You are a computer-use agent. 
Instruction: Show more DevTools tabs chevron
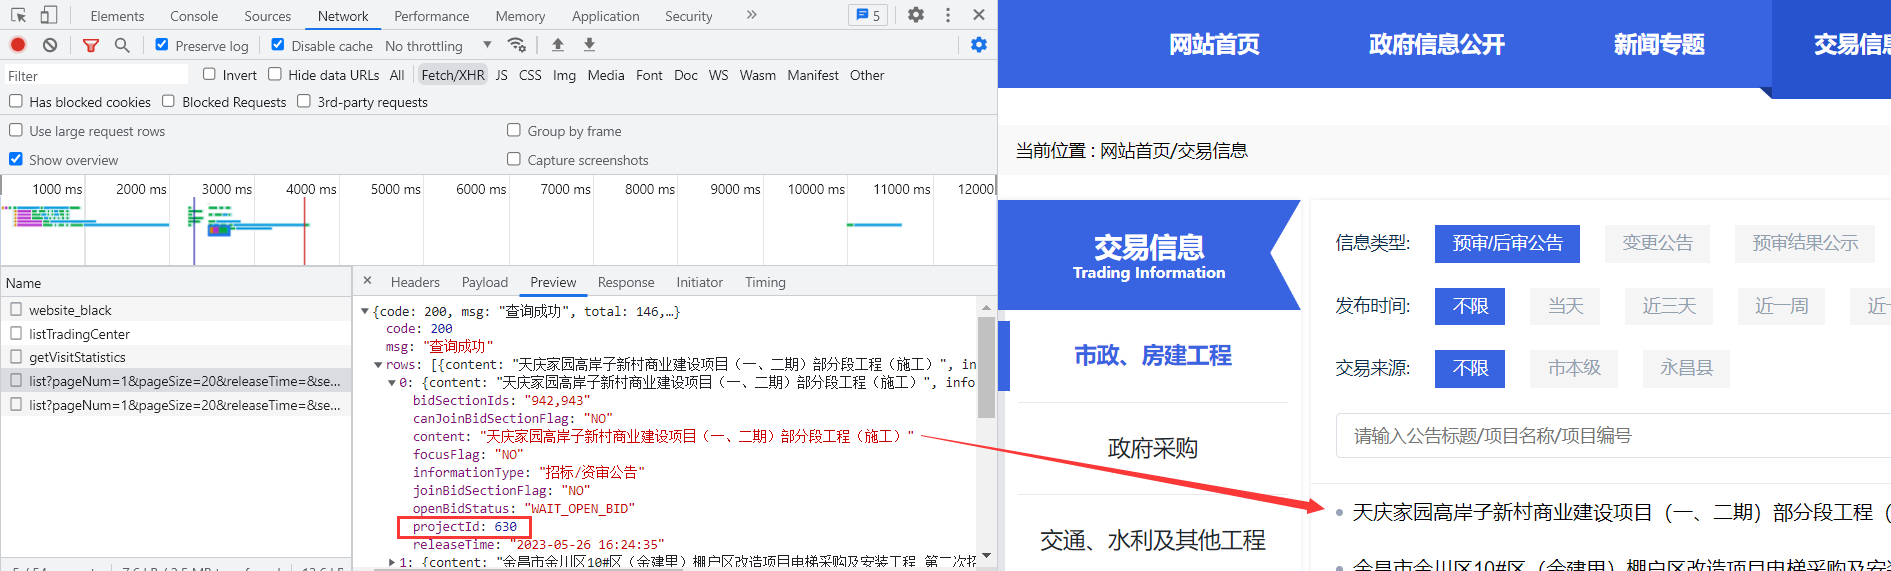pos(751,15)
